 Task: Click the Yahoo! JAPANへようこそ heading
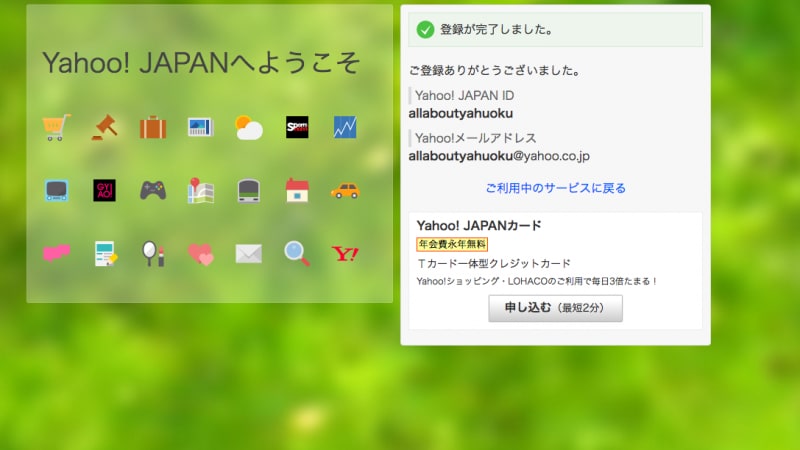click(201, 63)
